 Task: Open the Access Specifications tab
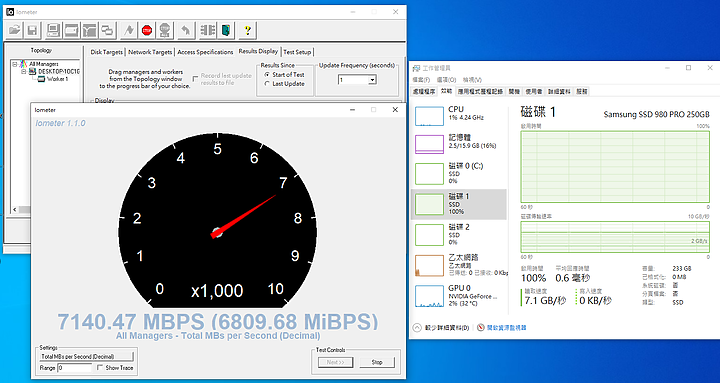[x=205, y=52]
